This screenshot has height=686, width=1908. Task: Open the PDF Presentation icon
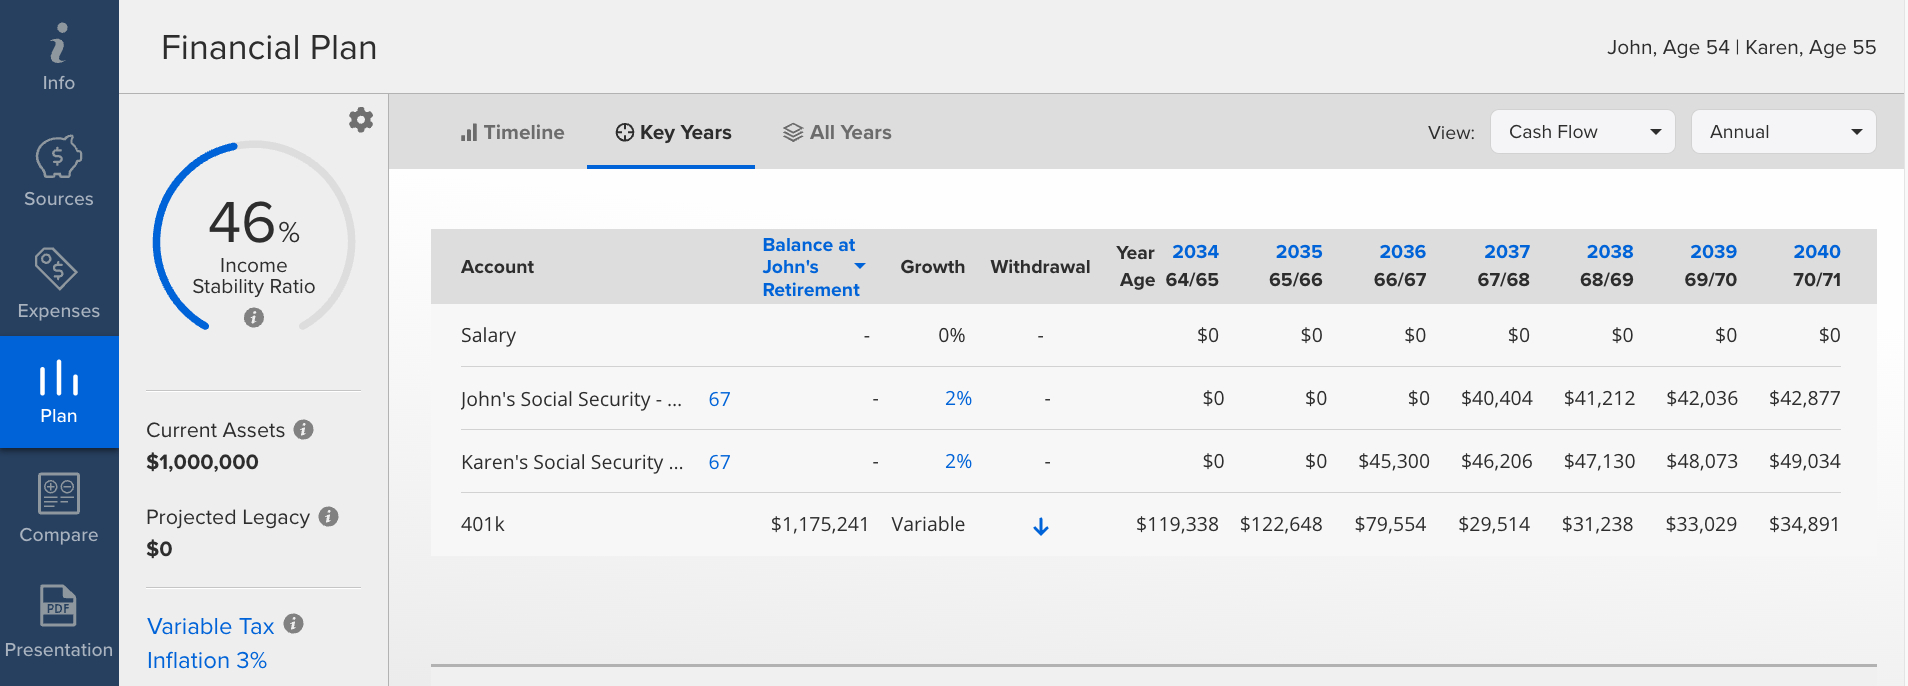click(58, 606)
